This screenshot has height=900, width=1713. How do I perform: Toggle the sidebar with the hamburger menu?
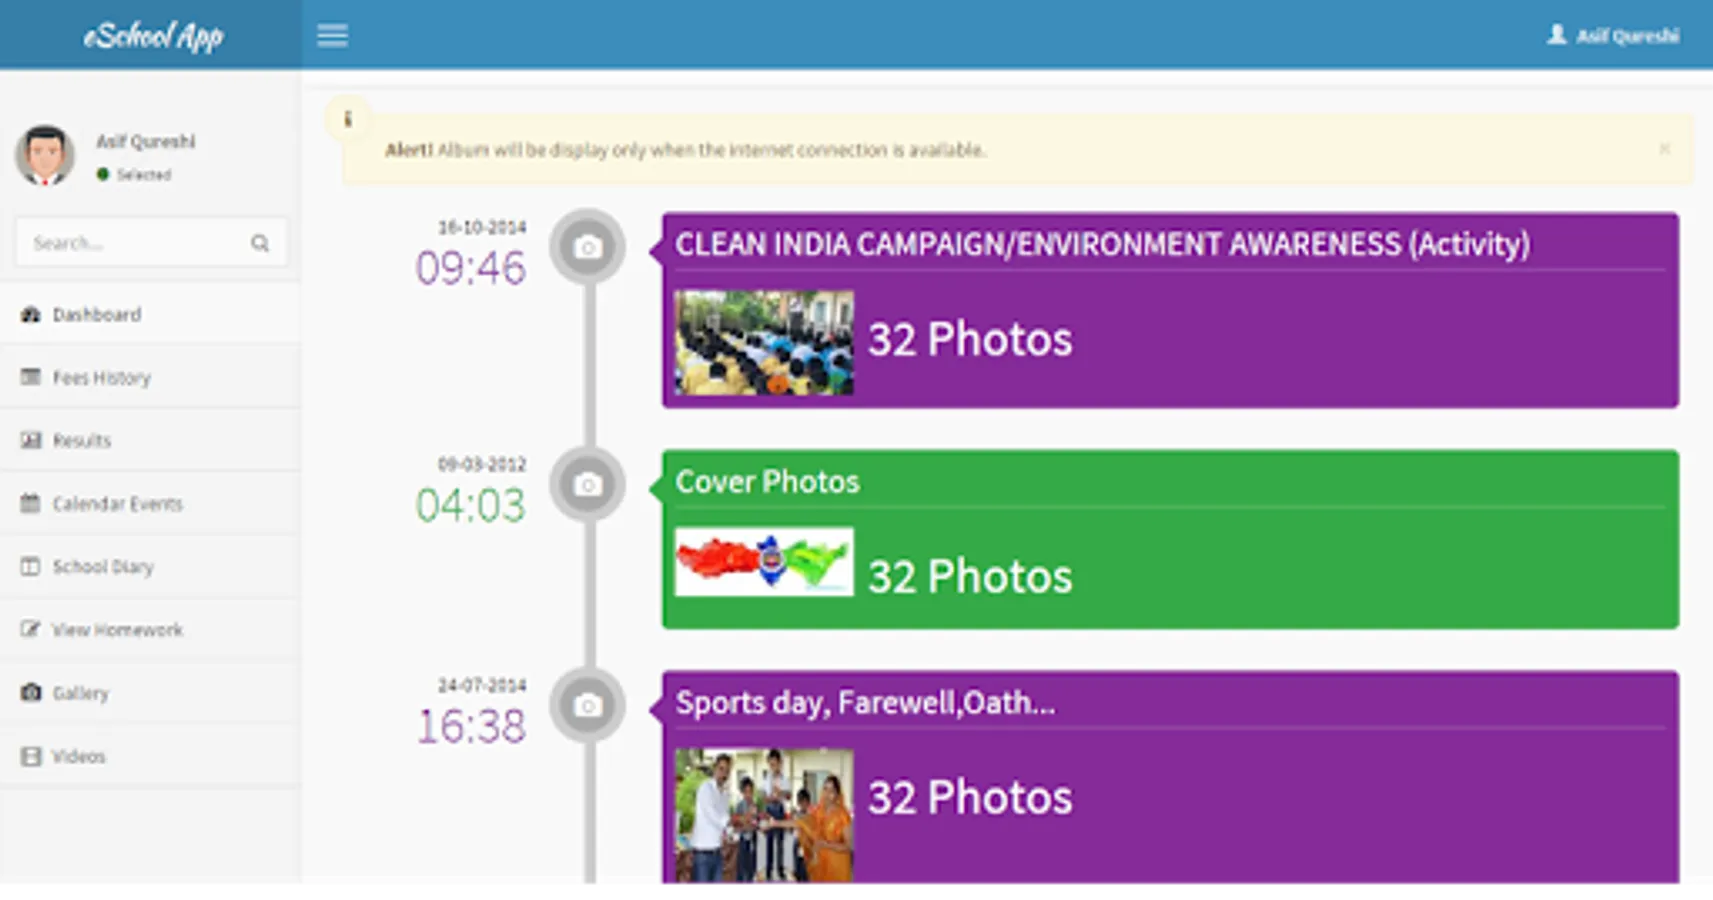click(332, 35)
